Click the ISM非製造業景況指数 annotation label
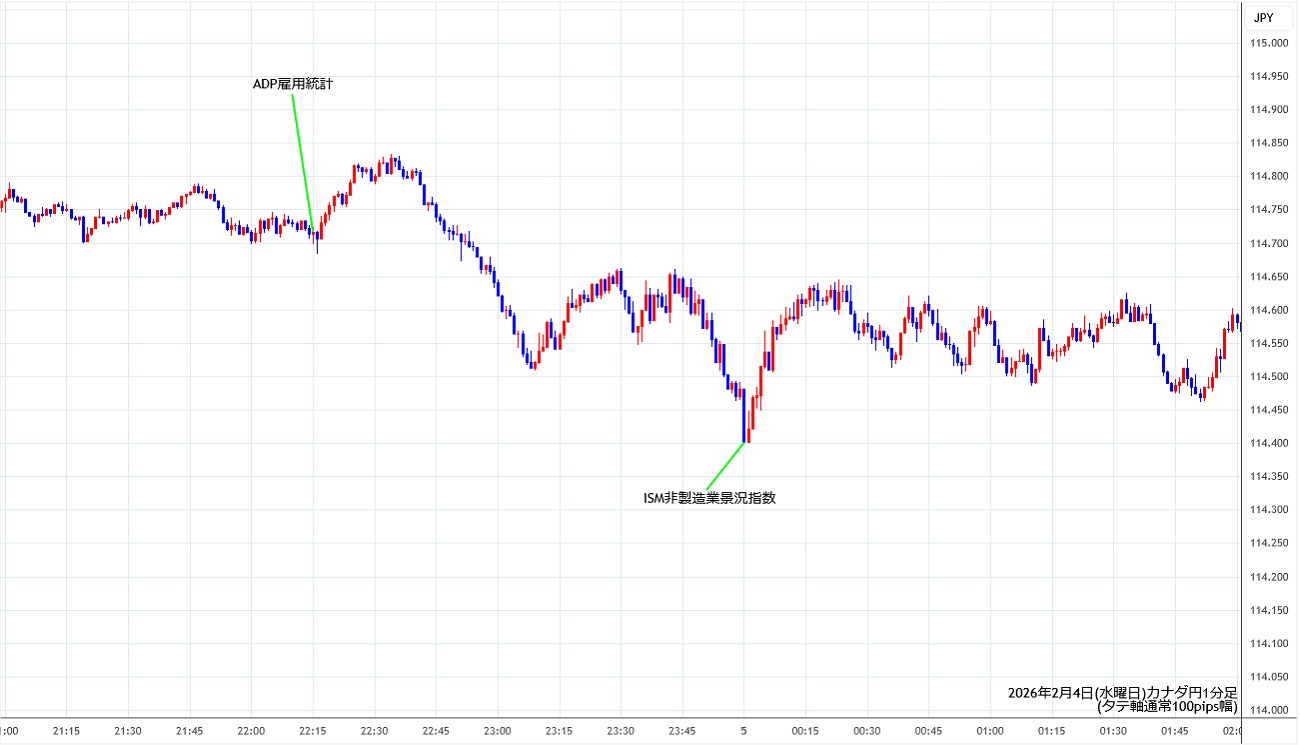The image size is (1300, 745). [709, 497]
